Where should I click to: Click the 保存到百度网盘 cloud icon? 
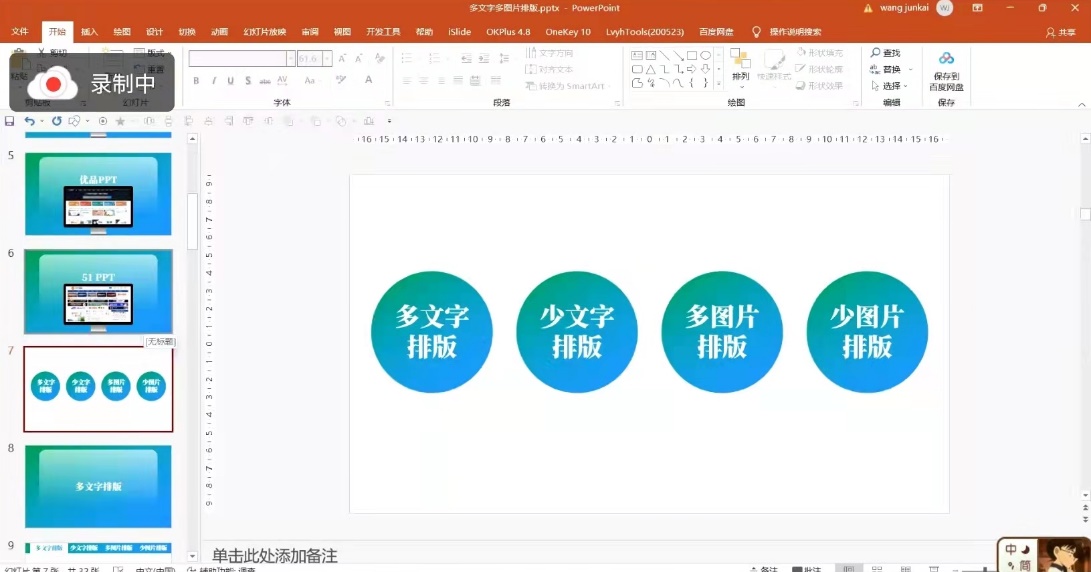(946, 59)
